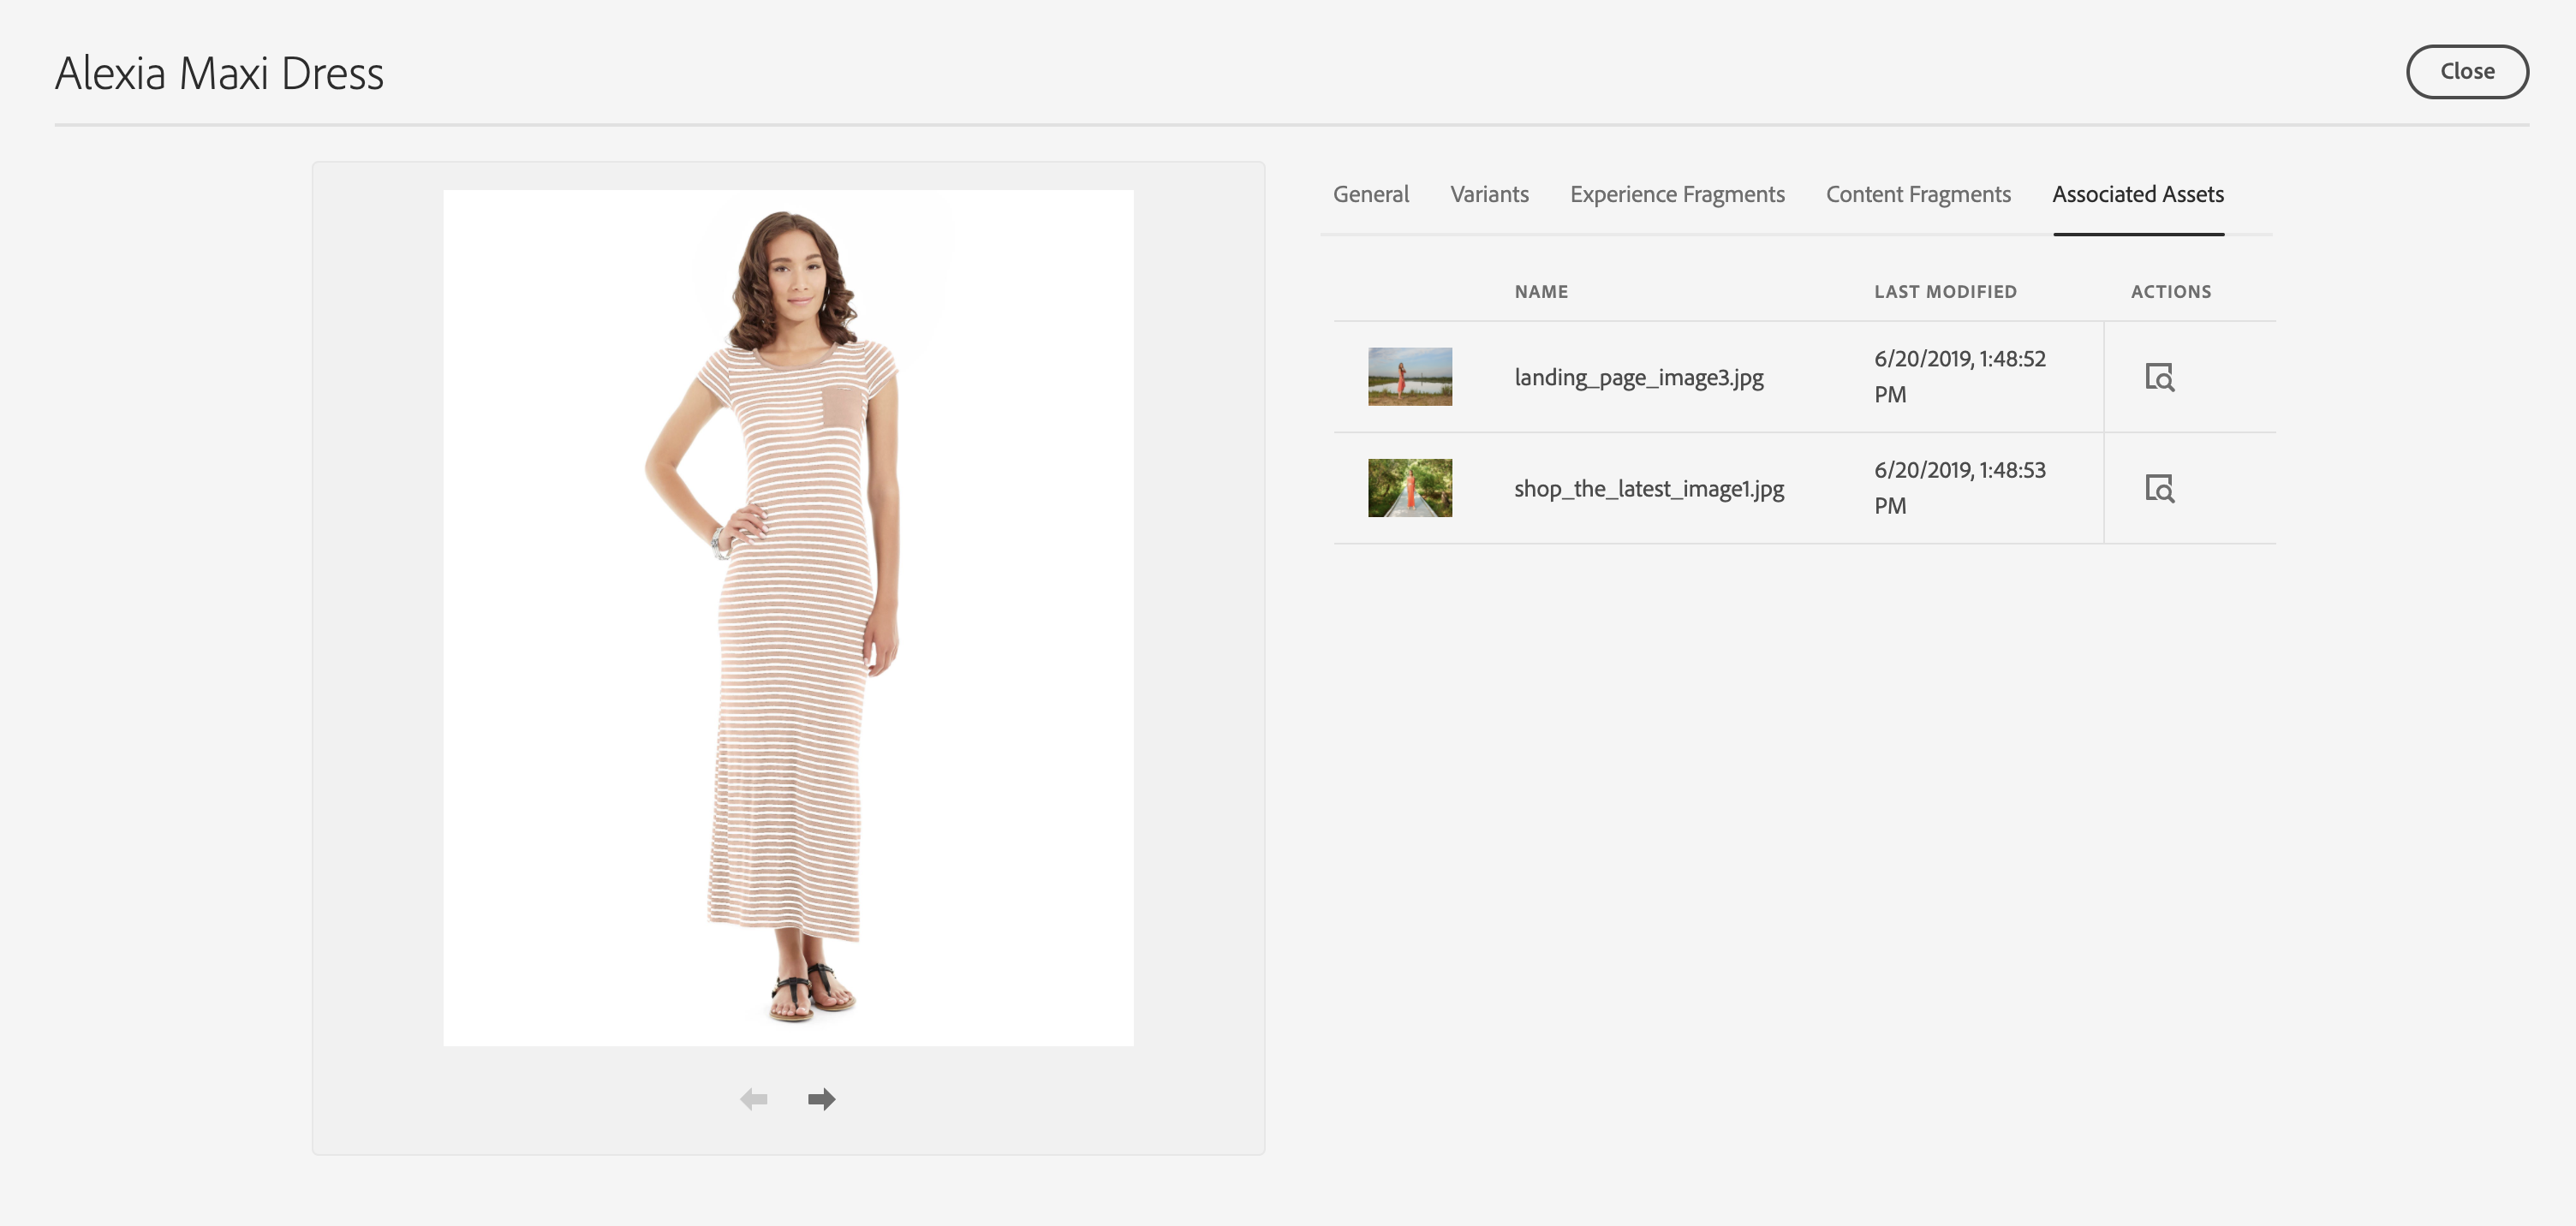Click the NAME column header
This screenshot has width=2576, height=1226.
1541,292
